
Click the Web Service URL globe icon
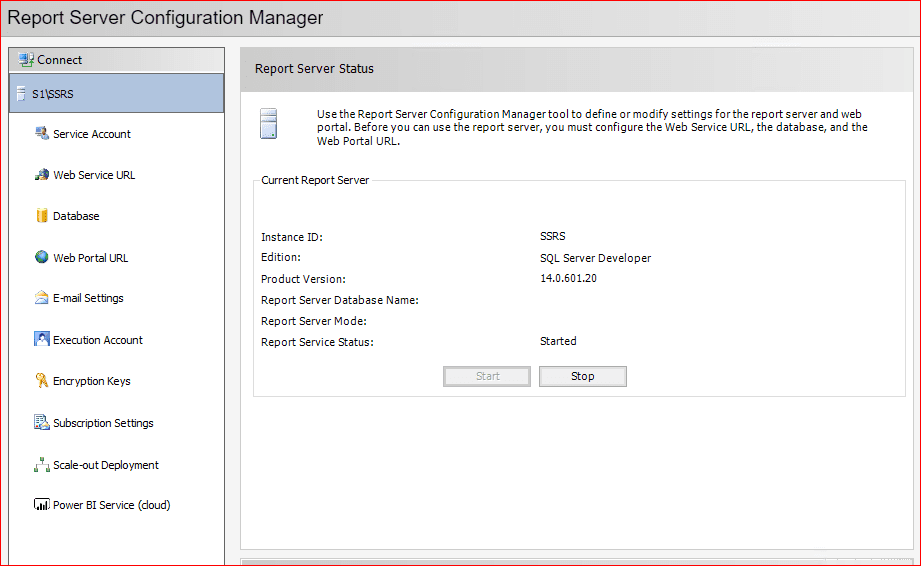point(42,175)
